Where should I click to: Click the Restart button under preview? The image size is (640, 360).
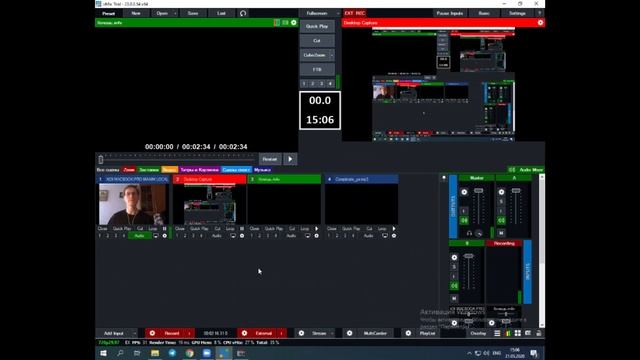(270, 159)
